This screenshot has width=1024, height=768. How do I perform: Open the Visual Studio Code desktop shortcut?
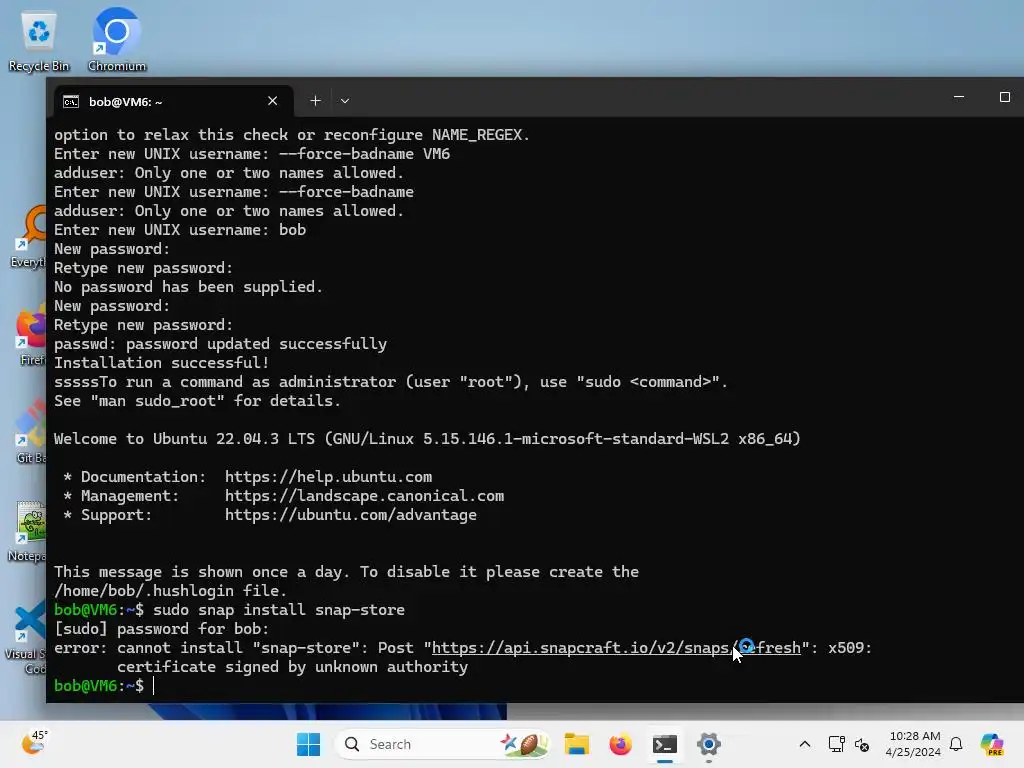26,637
